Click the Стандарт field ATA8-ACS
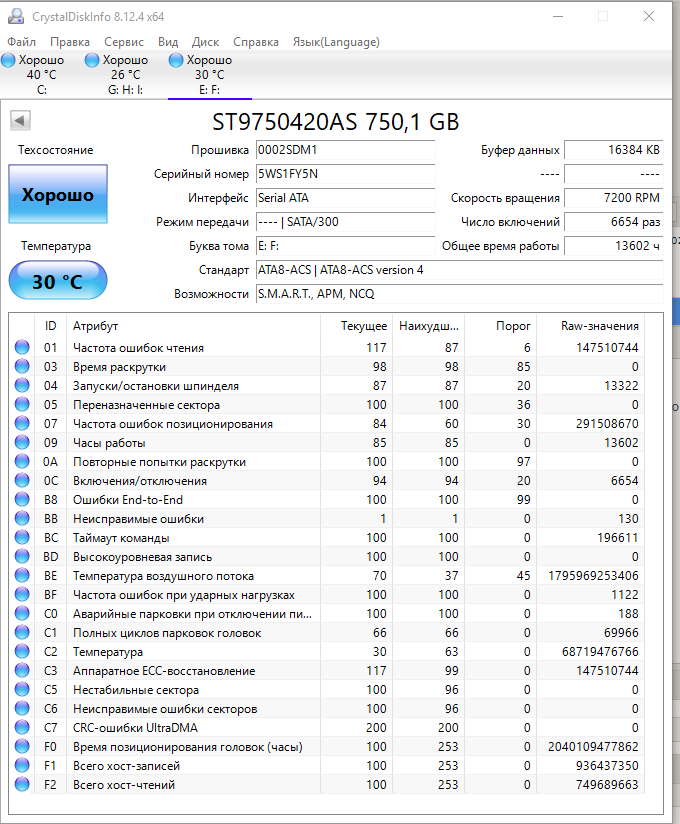Viewport: 680px width, 824px height. 459,270
